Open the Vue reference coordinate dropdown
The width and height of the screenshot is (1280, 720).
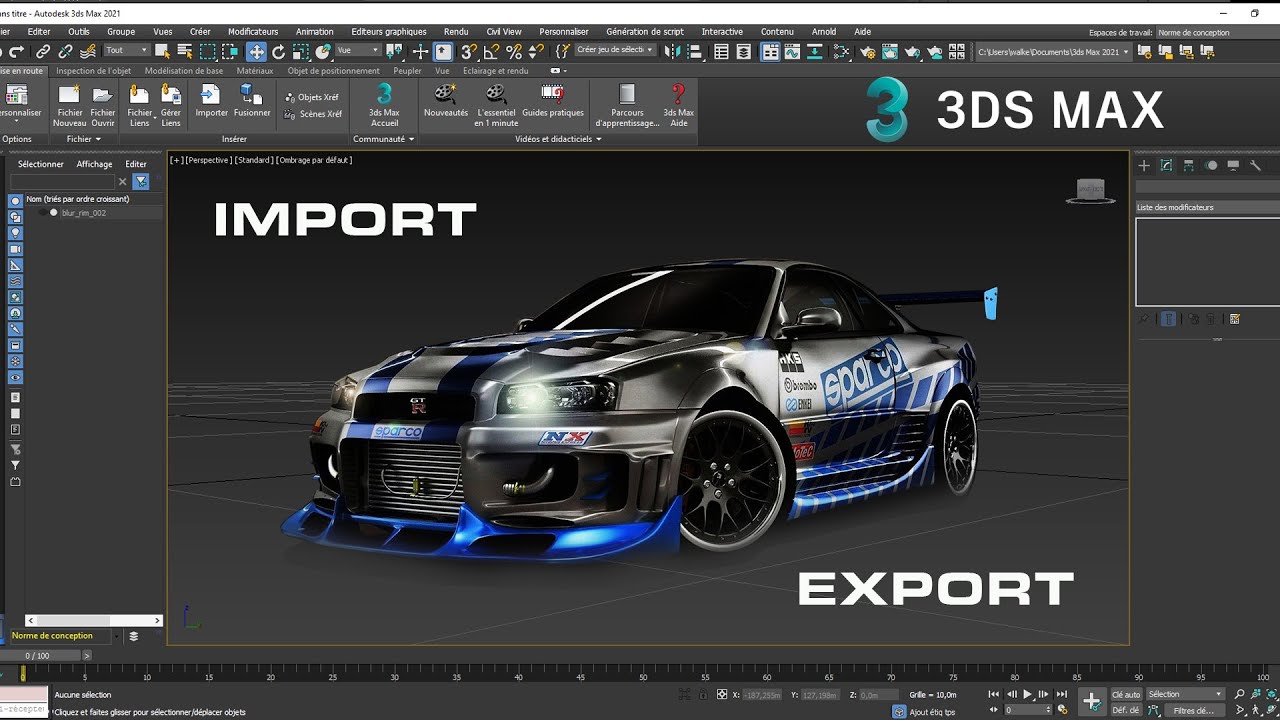tap(358, 50)
